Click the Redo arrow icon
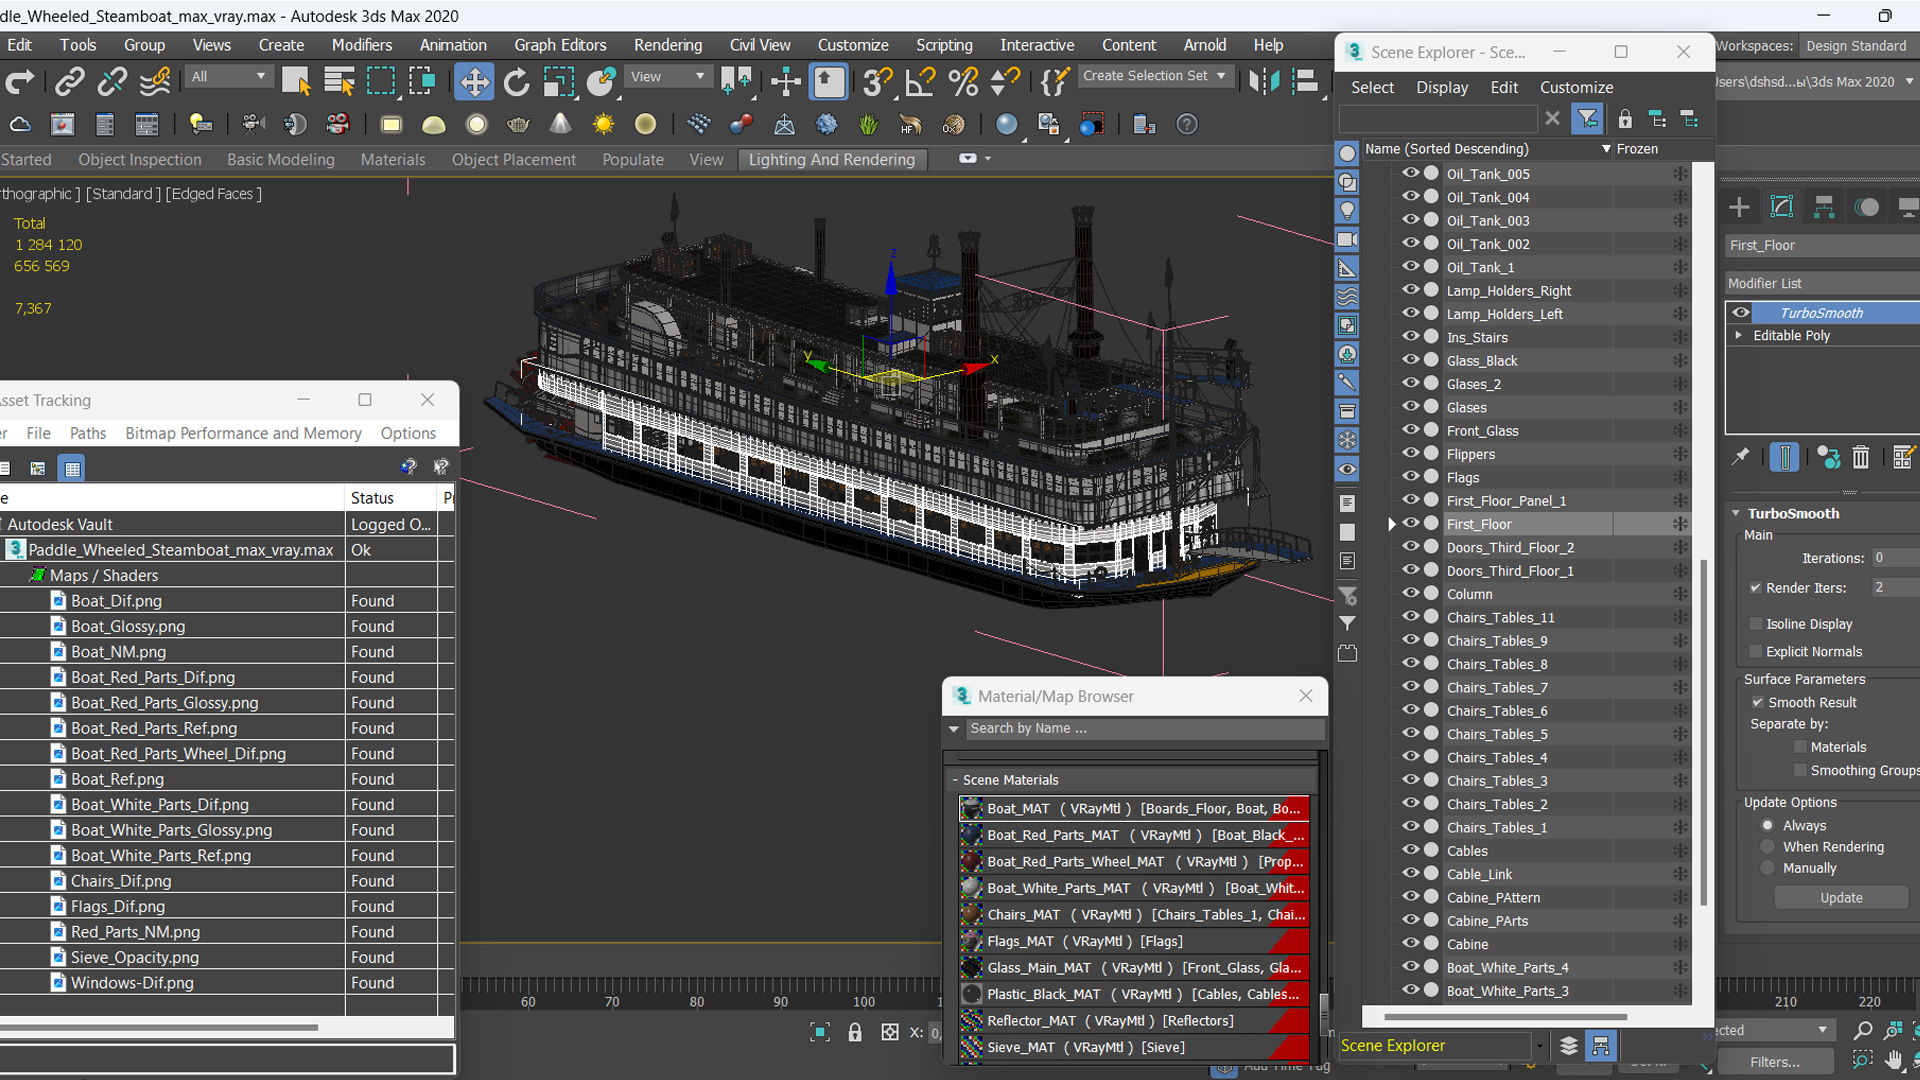The image size is (1920, 1080). (20, 81)
